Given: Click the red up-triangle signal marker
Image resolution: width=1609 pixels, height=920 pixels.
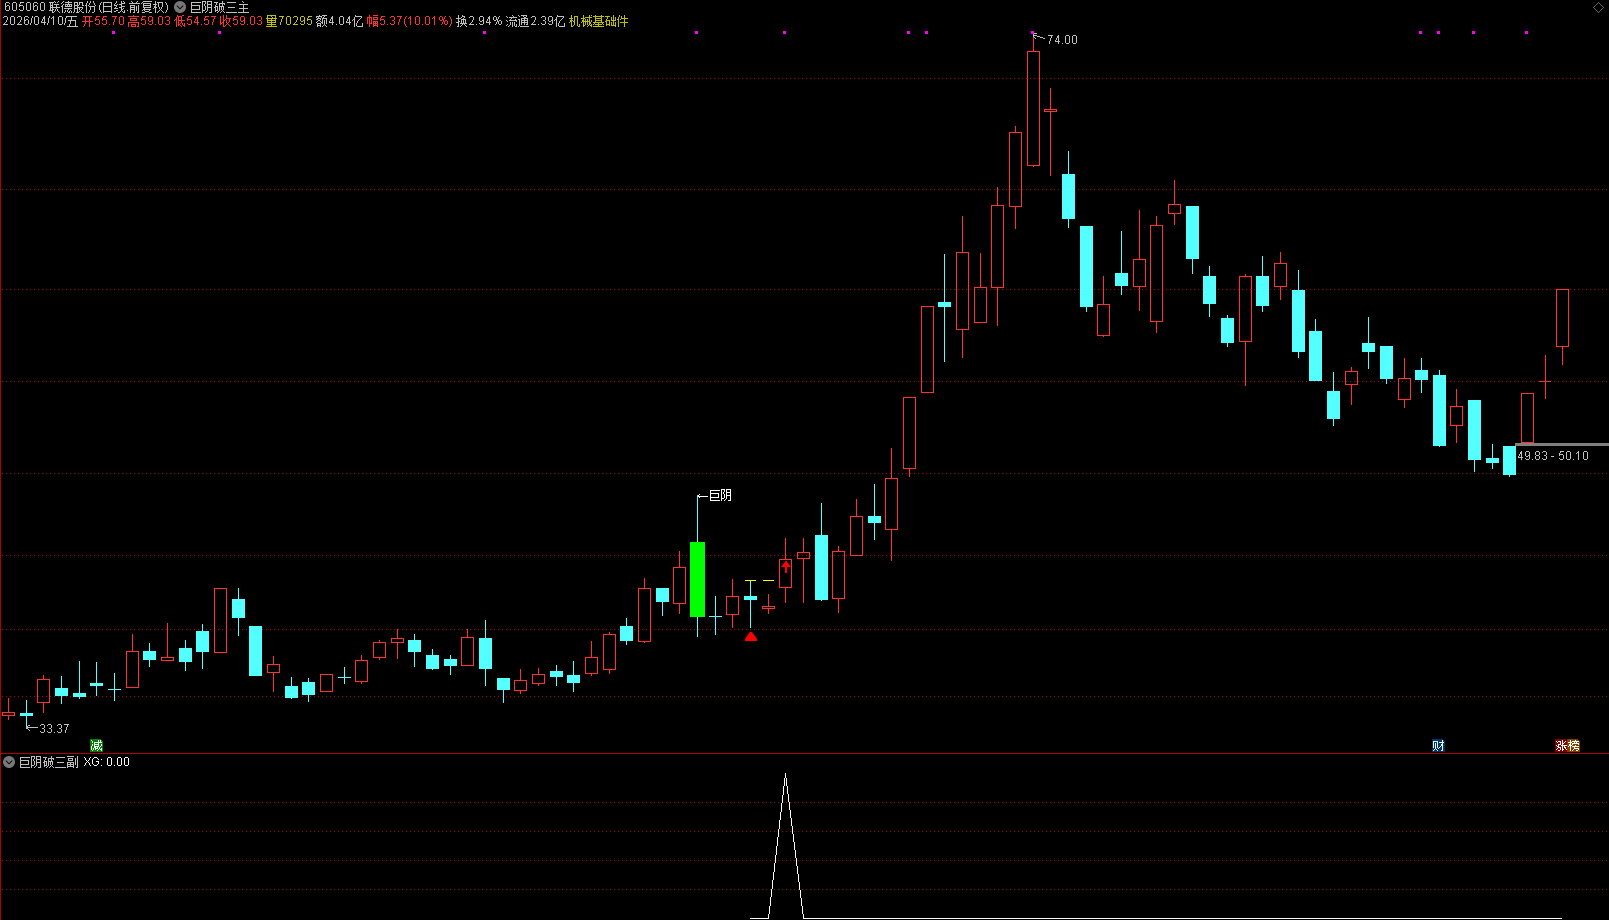Looking at the screenshot, I should (751, 636).
